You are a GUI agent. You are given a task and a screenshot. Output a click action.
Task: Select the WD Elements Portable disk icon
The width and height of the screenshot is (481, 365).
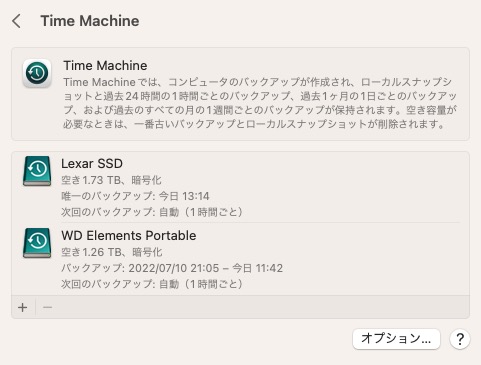pos(37,243)
